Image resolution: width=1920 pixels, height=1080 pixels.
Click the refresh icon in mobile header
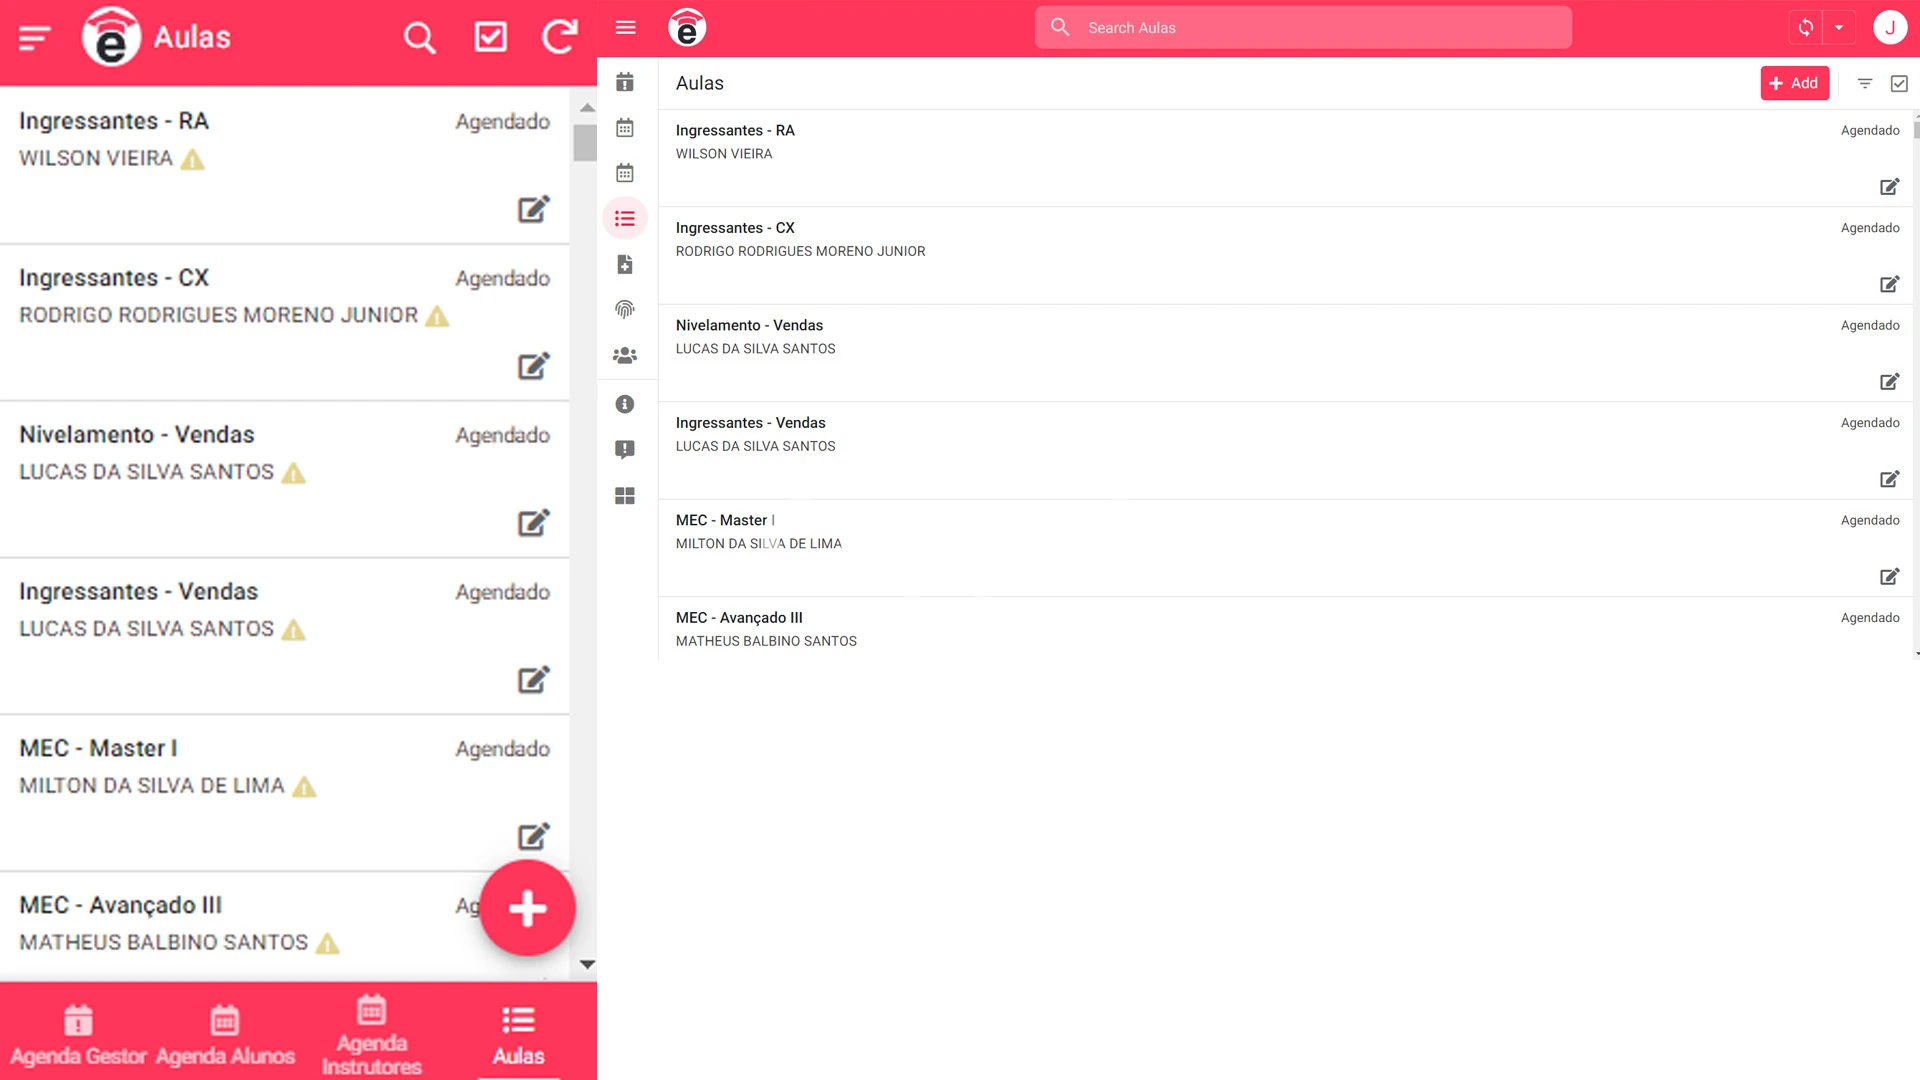(559, 37)
